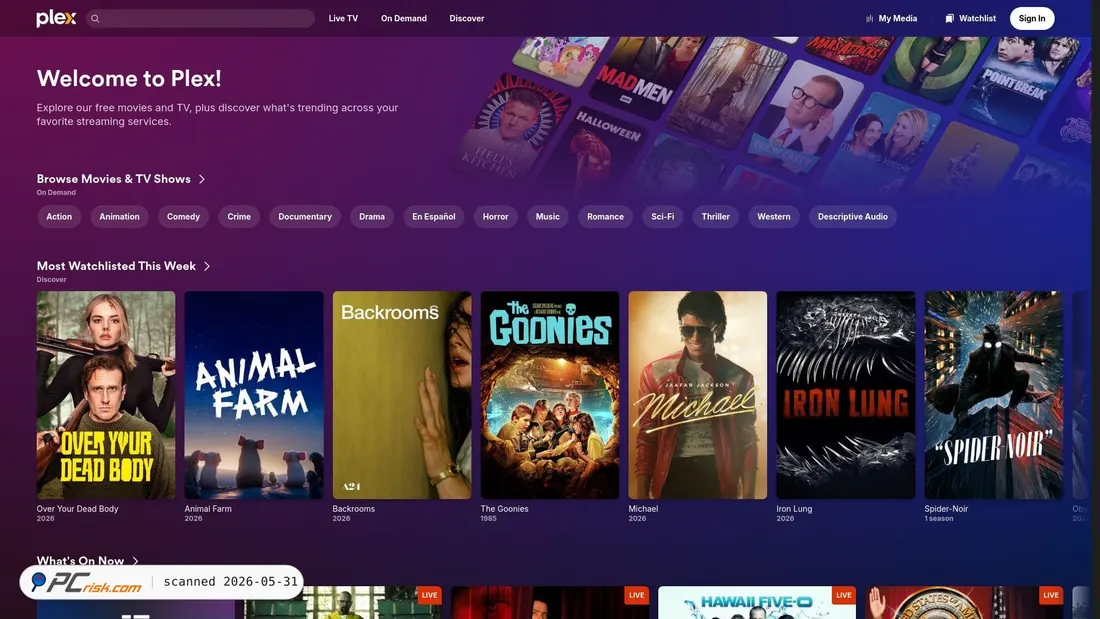Open the Live TV menu
Image resolution: width=1100 pixels, height=619 pixels.
343,19
